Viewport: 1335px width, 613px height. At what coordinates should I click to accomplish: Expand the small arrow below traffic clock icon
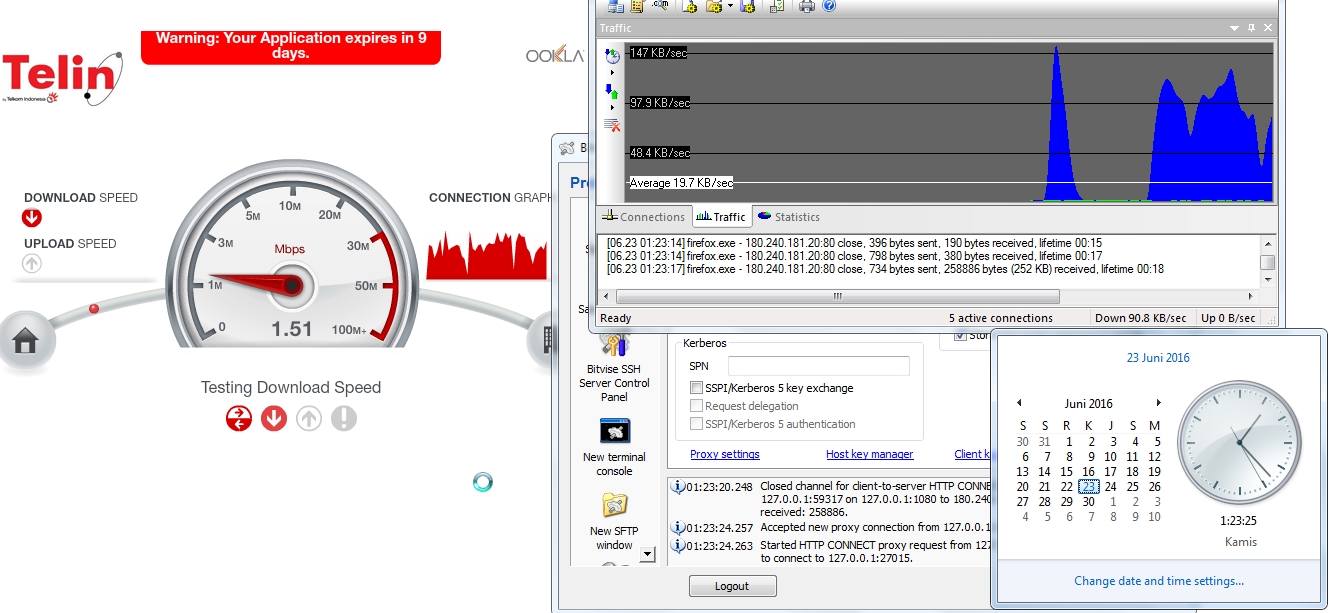(x=612, y=72)
